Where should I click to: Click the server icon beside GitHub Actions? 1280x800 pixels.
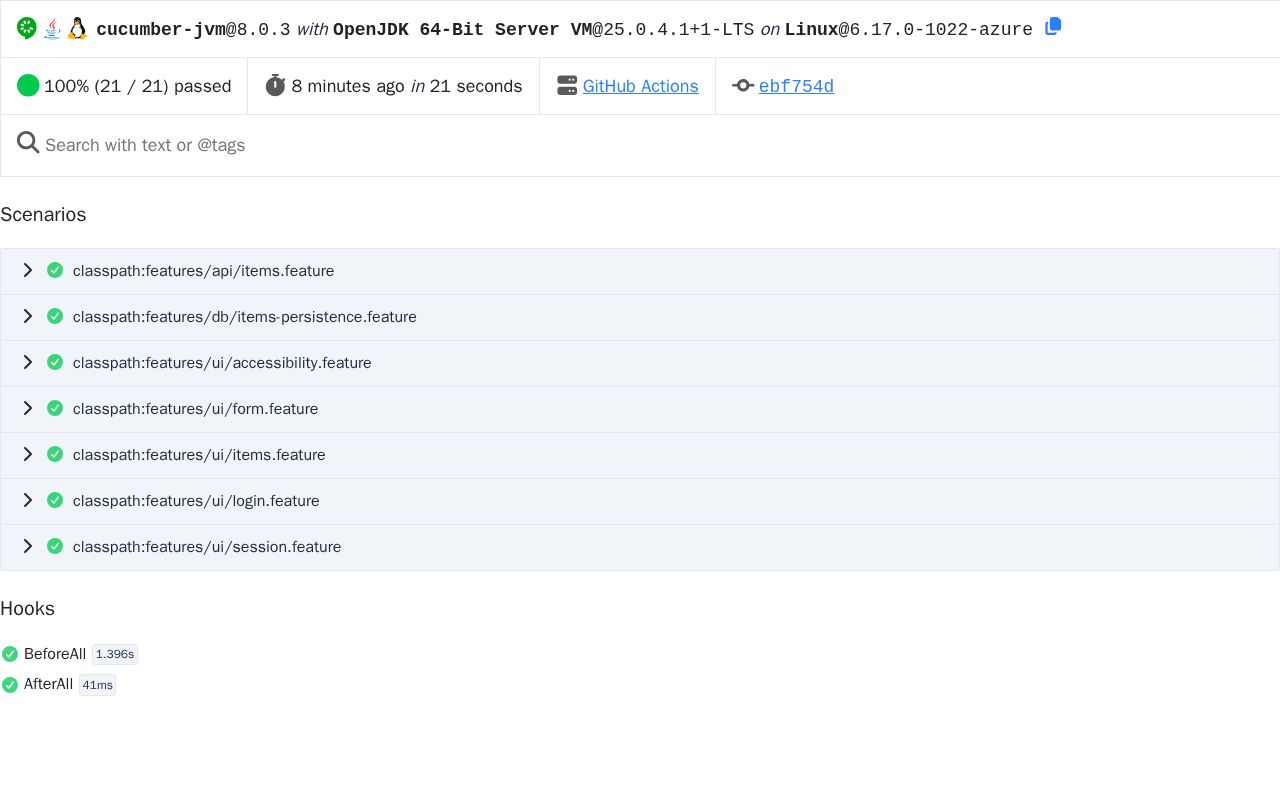pyautogui.click(x=567, y=86)
